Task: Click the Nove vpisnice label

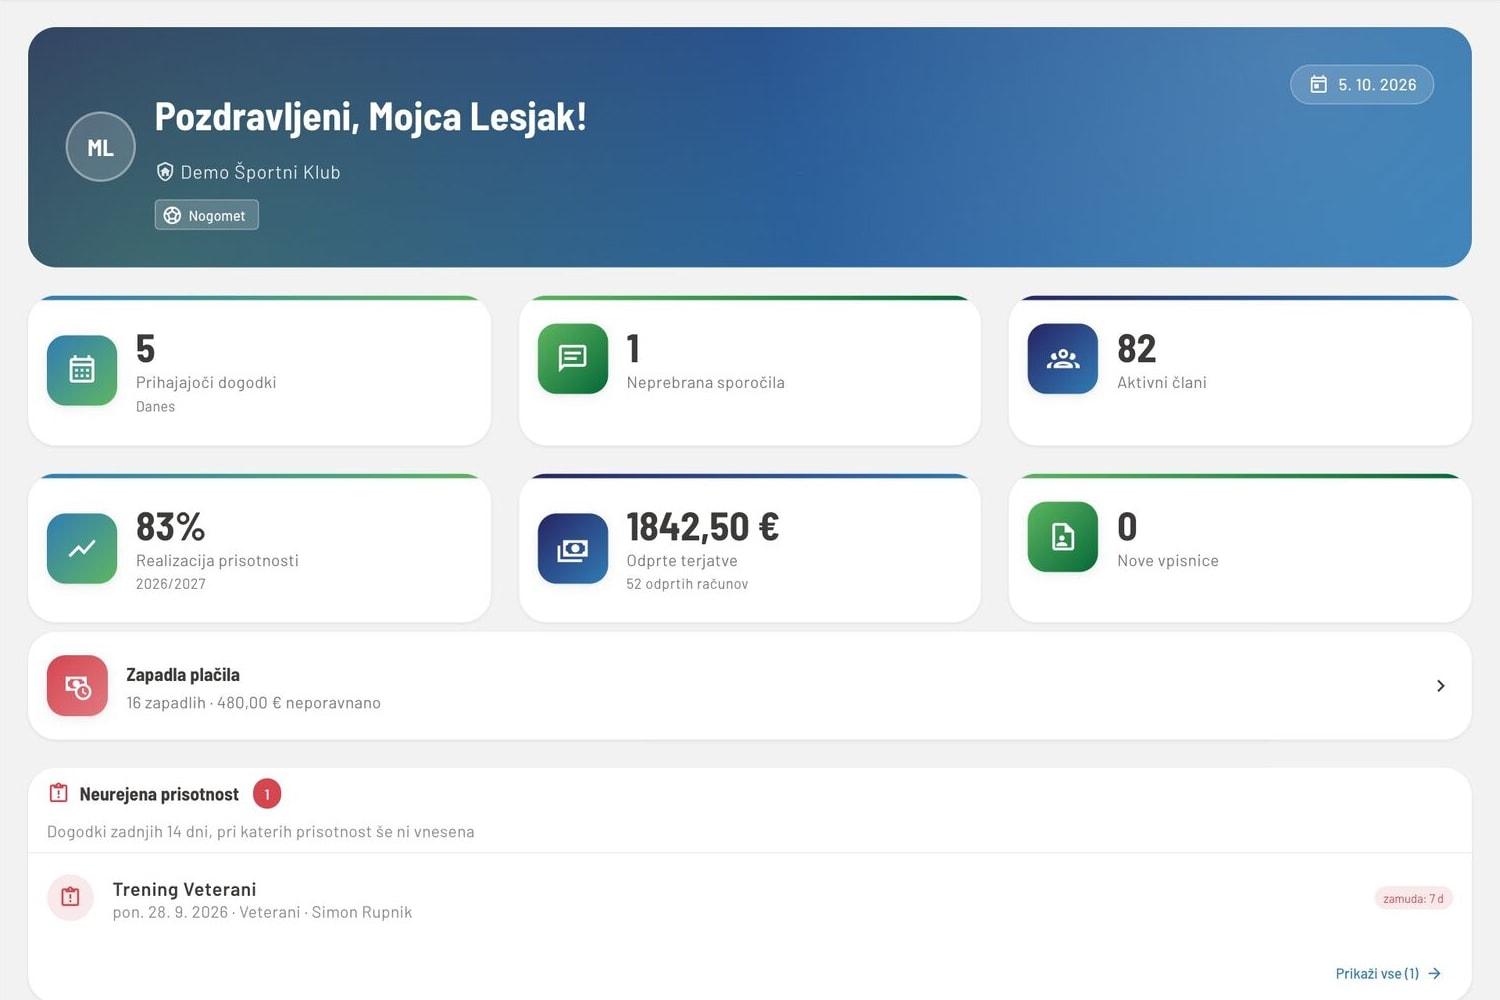Action: 1168,561
